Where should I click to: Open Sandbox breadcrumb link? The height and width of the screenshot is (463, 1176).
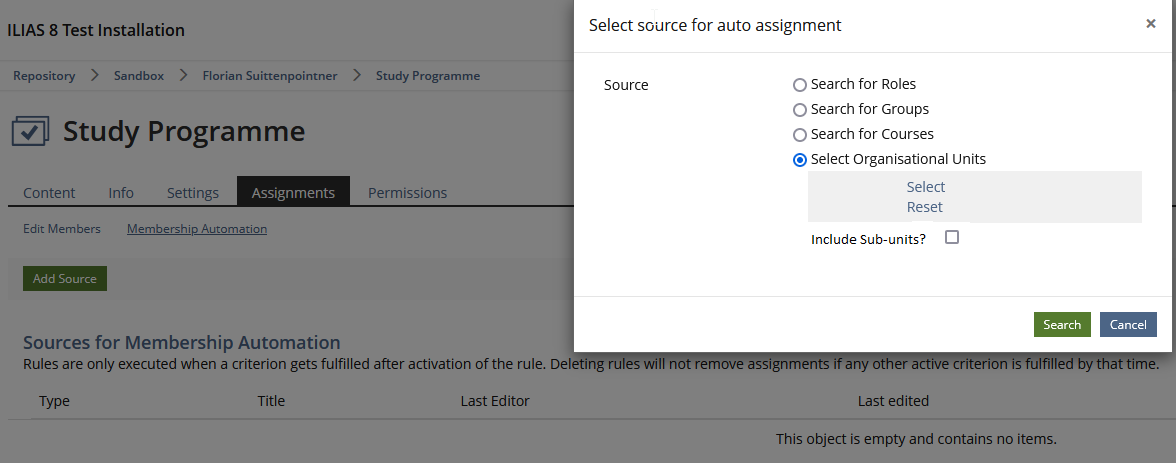point(138,76)
